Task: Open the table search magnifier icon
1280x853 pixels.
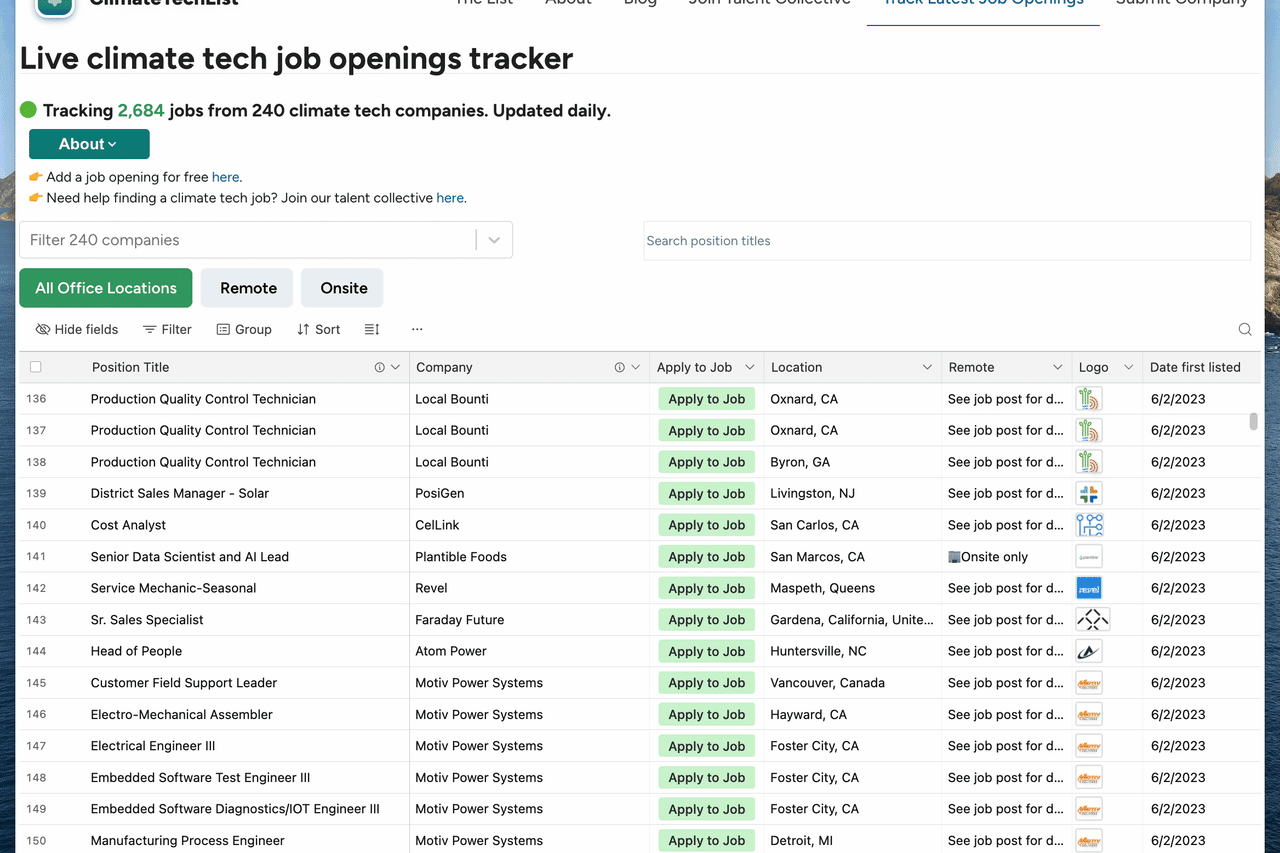Action: click(1245, 329)
